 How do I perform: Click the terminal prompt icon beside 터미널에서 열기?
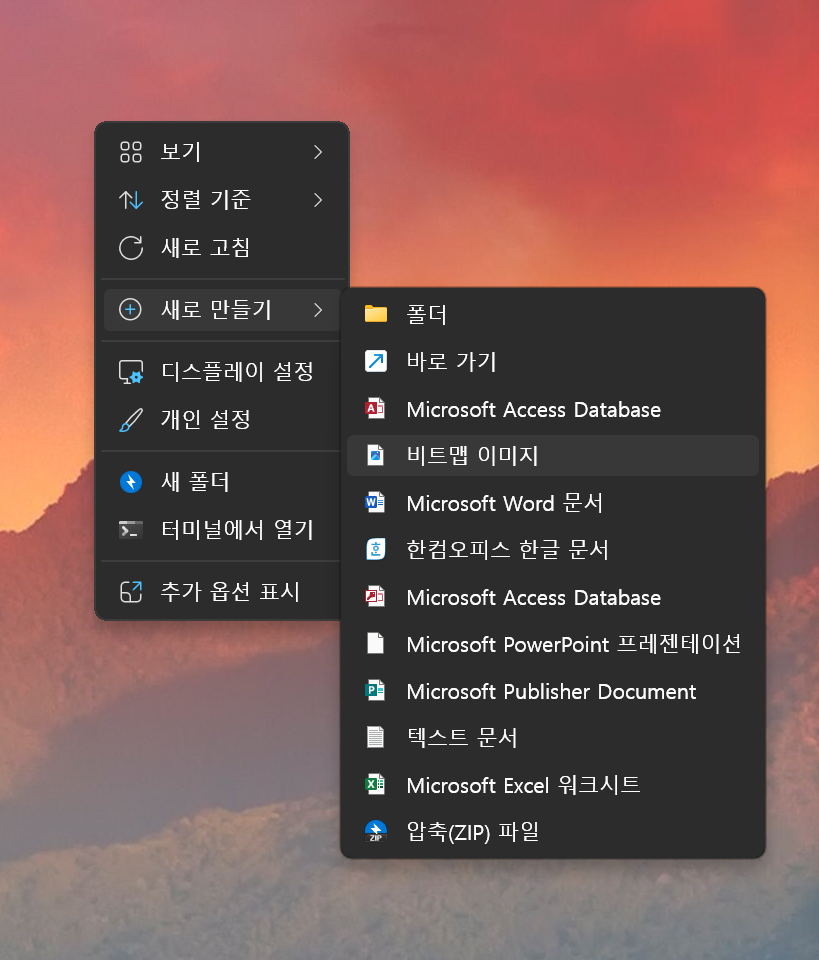point(131,530)
